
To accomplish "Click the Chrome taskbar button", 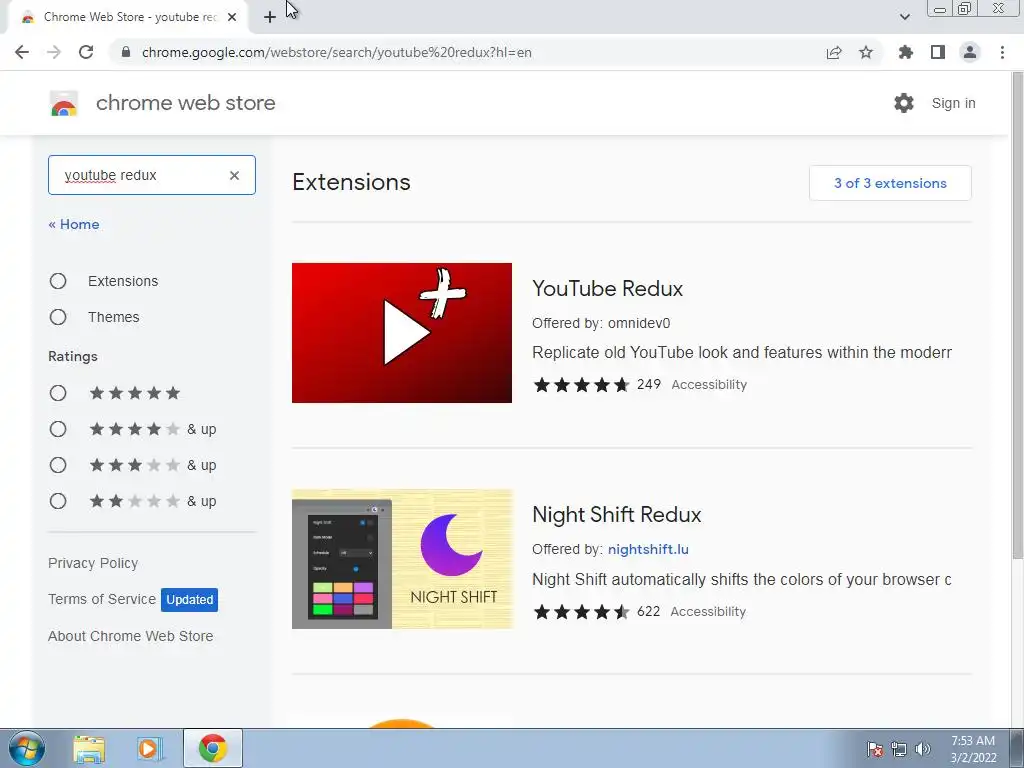I will (x=213, y=748).
